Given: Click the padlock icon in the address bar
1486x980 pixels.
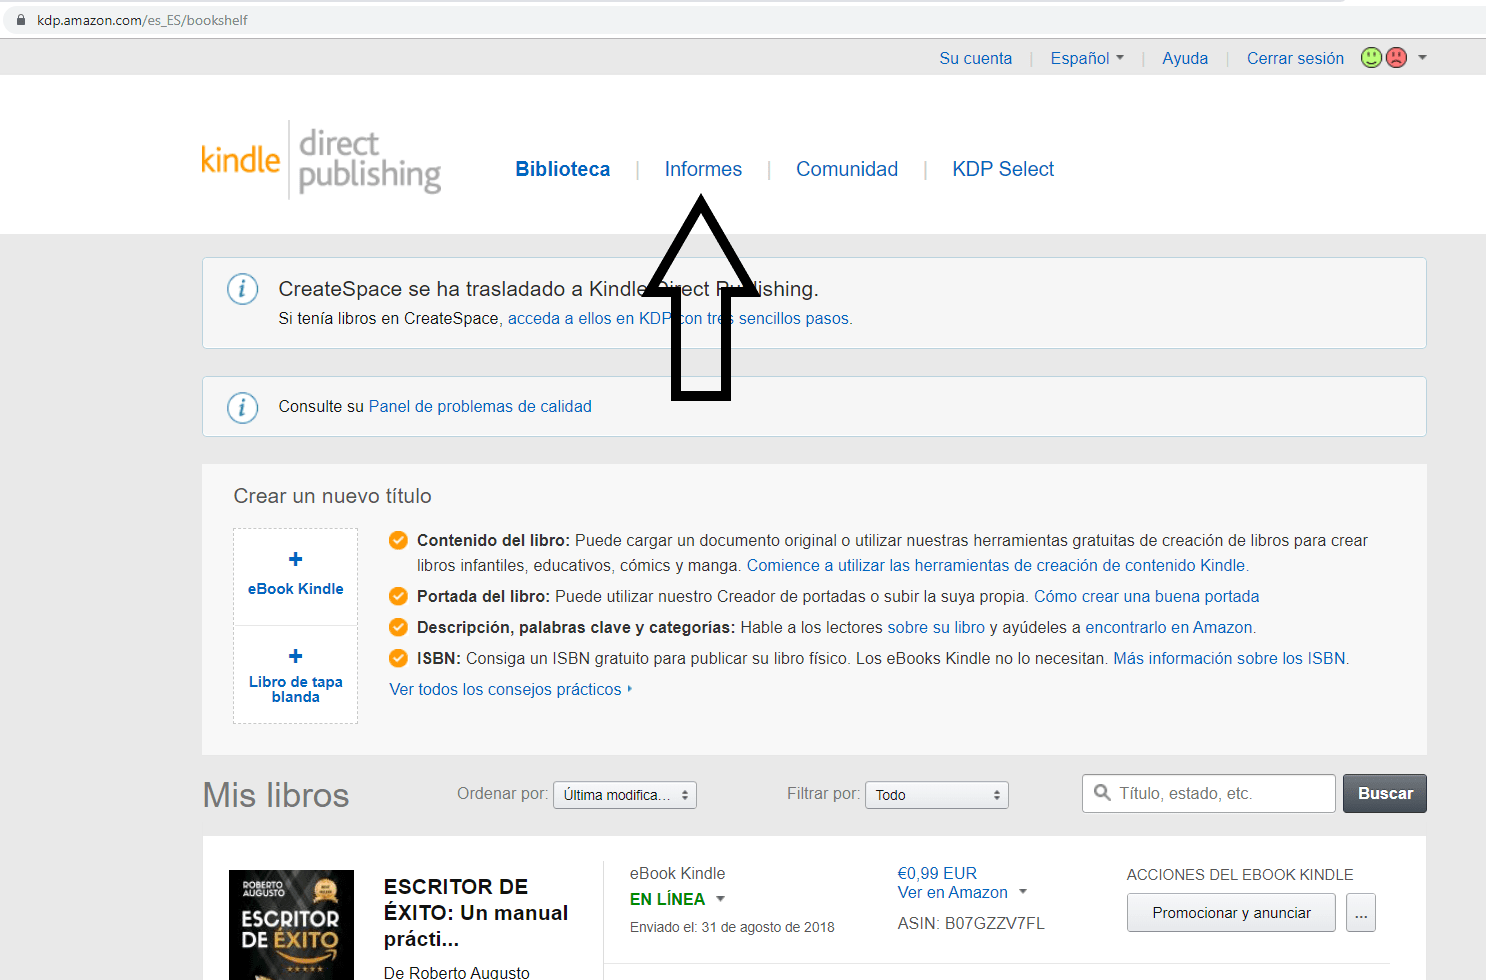Looking at the screenshot, I should [20, 20].
